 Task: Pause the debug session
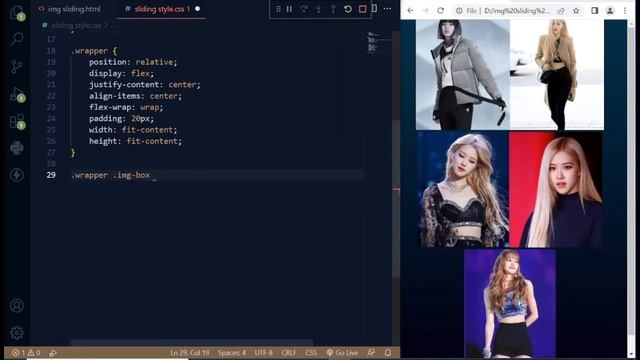(289, 9)
